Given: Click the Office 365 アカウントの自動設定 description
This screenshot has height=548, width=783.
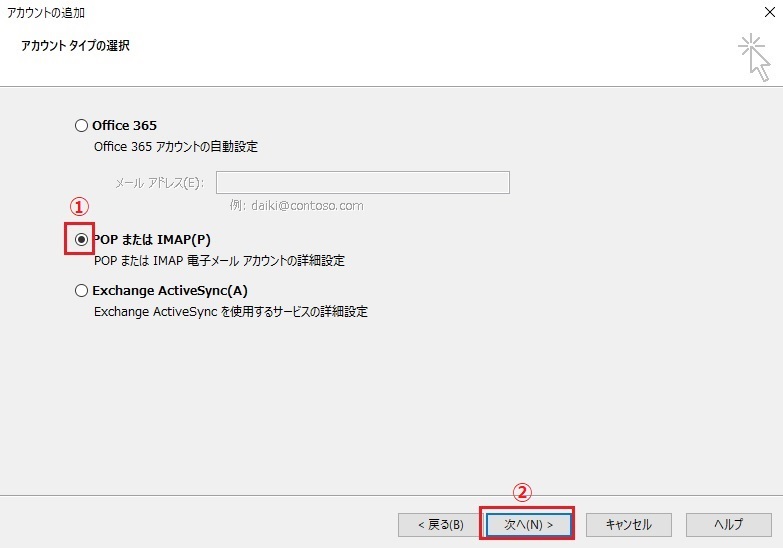Looking at the screenshot, I should [176, 147].
